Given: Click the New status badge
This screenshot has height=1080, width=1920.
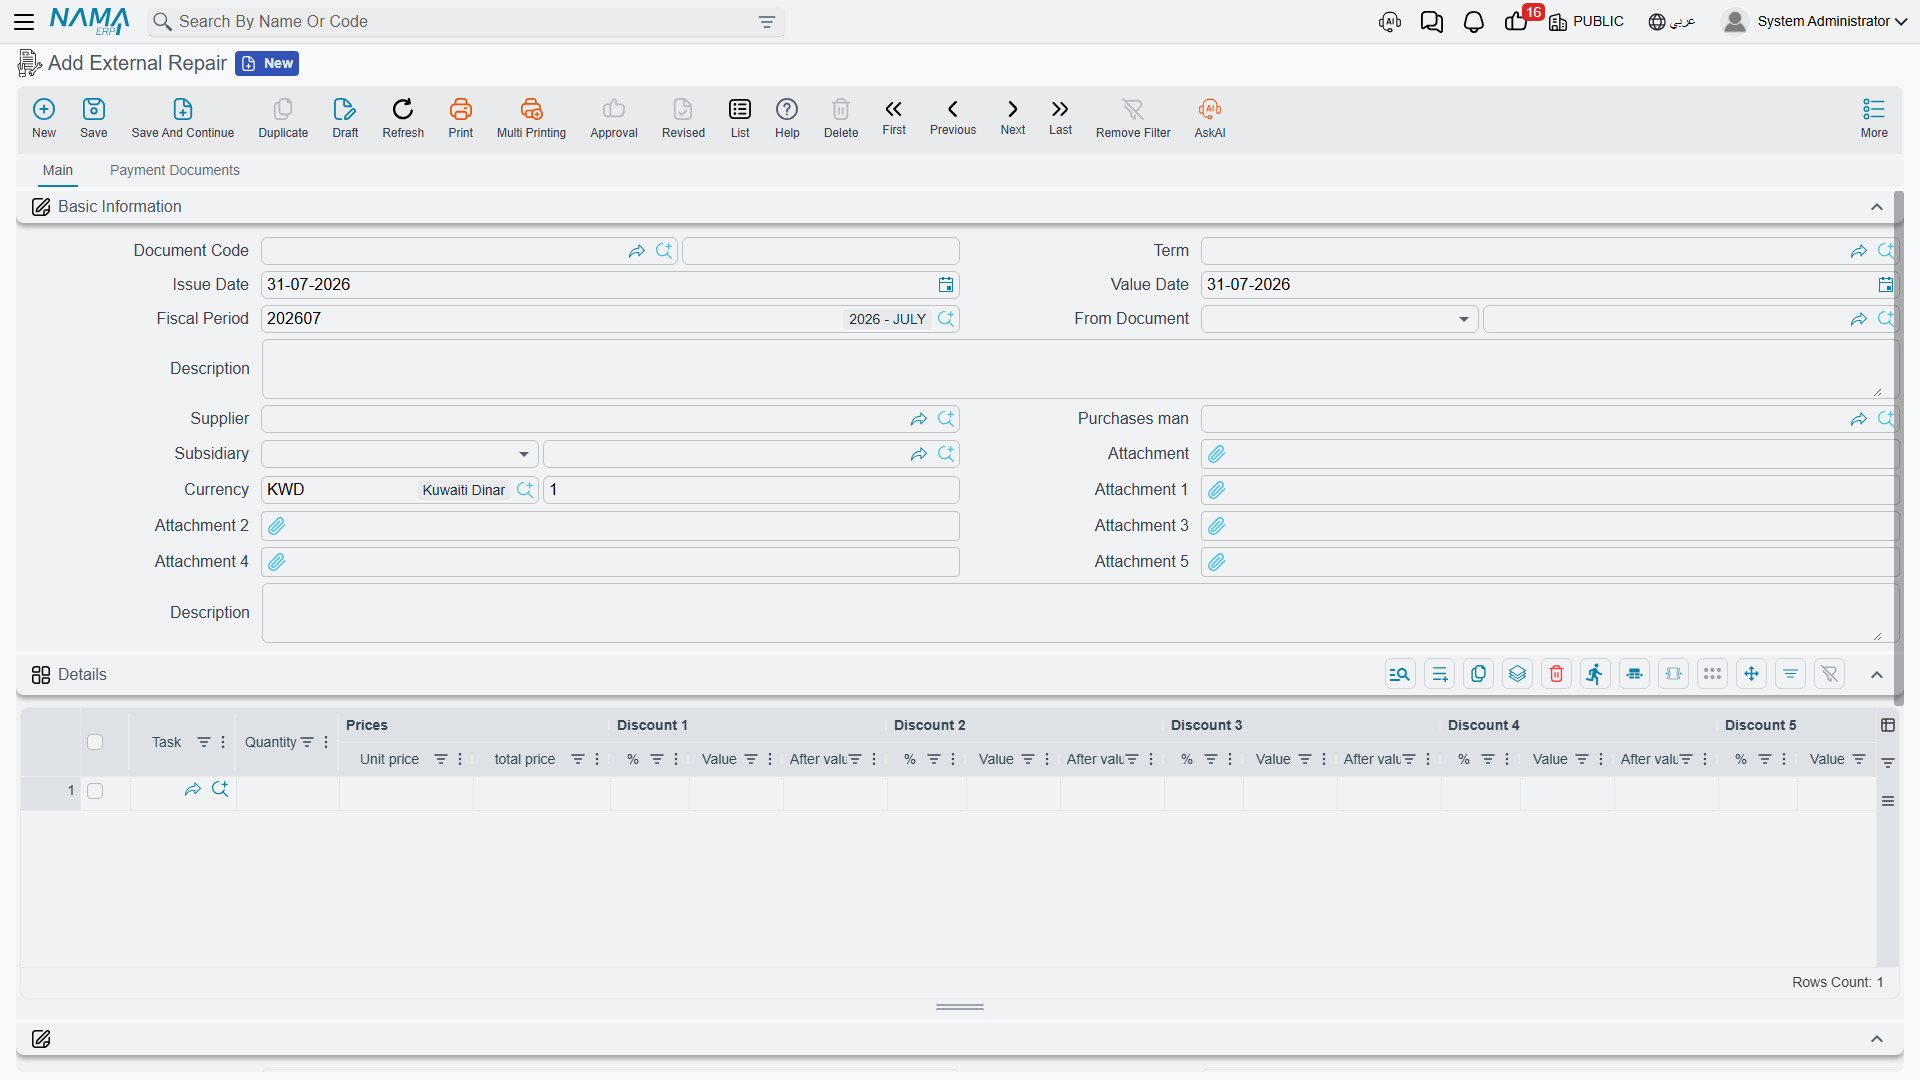Looking at the screenshot, I should click(267, 63).
